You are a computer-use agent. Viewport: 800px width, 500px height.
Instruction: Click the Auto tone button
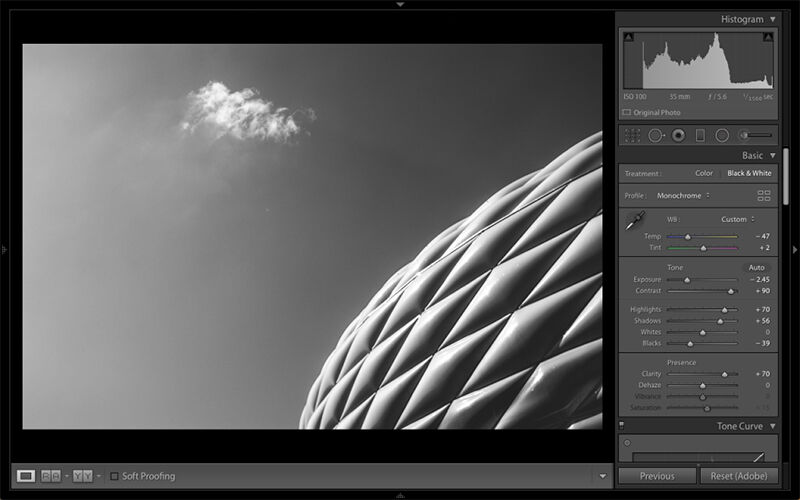[756, 267]
